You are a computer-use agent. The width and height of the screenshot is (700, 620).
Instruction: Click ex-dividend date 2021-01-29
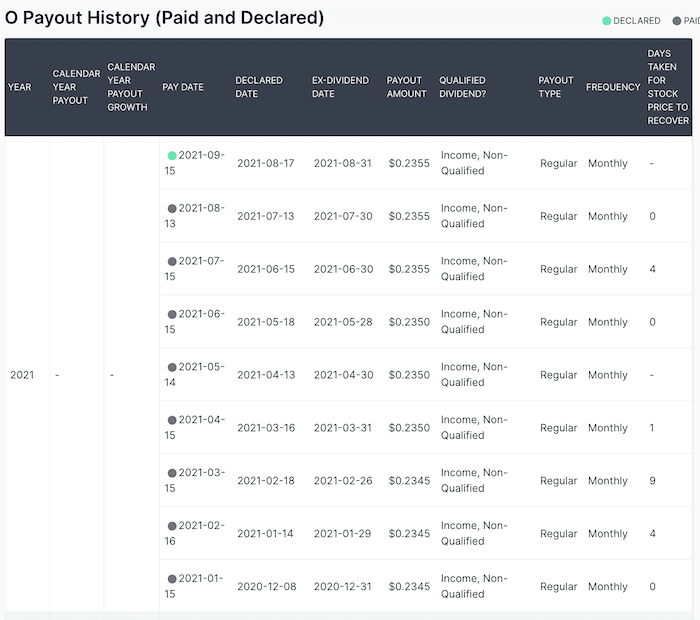[x=342, y=533]
